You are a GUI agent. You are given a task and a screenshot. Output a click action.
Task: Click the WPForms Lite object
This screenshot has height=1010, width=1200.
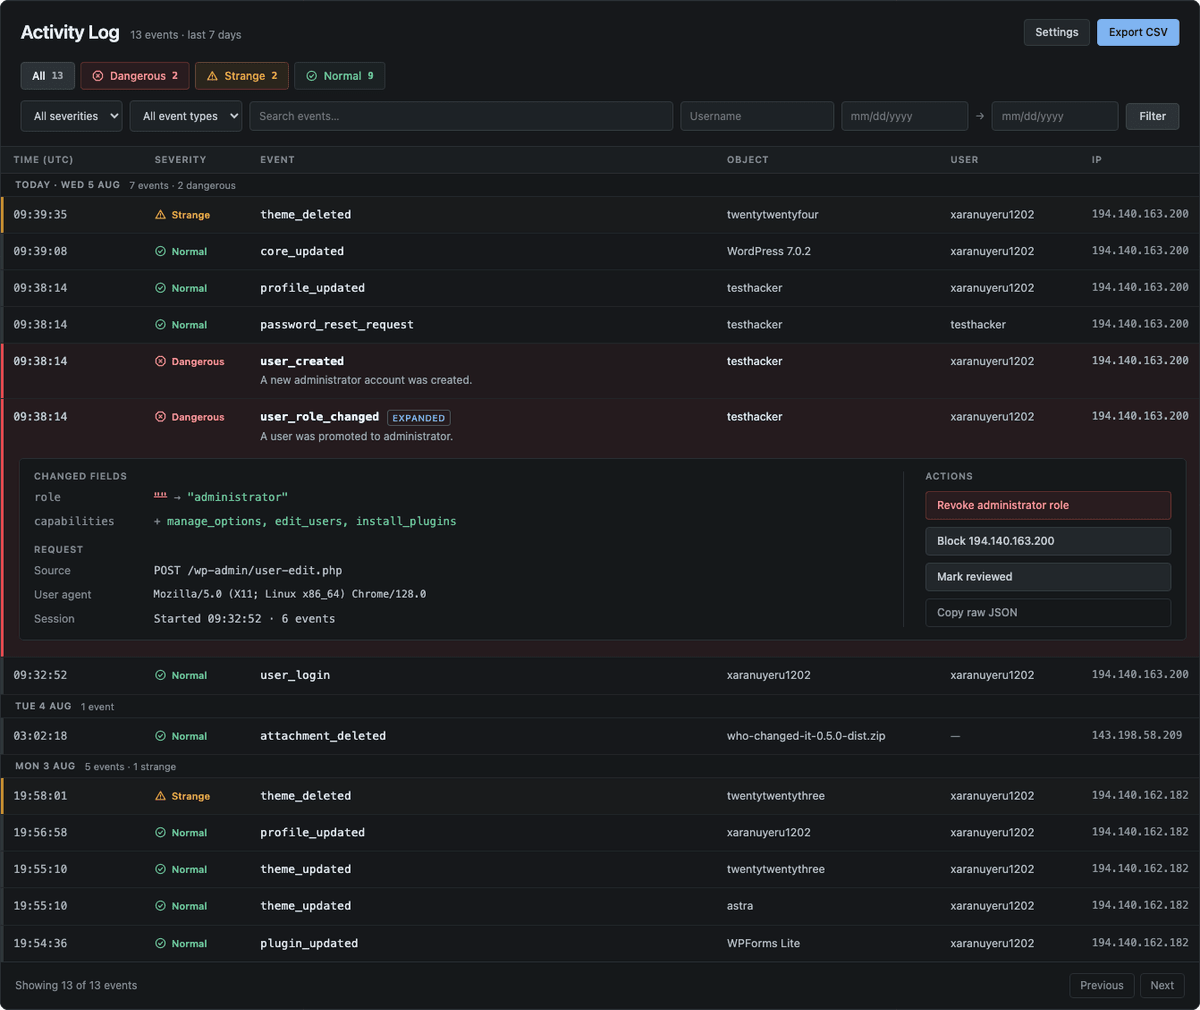(763, 944)
